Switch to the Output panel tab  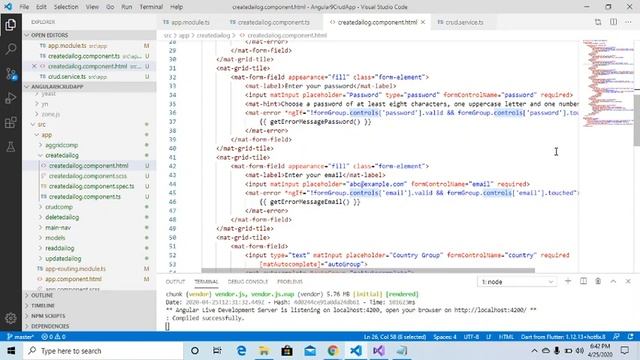[x=176, y=282]
